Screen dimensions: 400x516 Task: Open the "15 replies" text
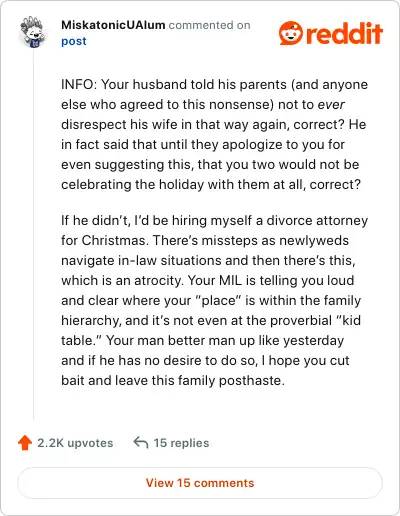tap(181, 443)
